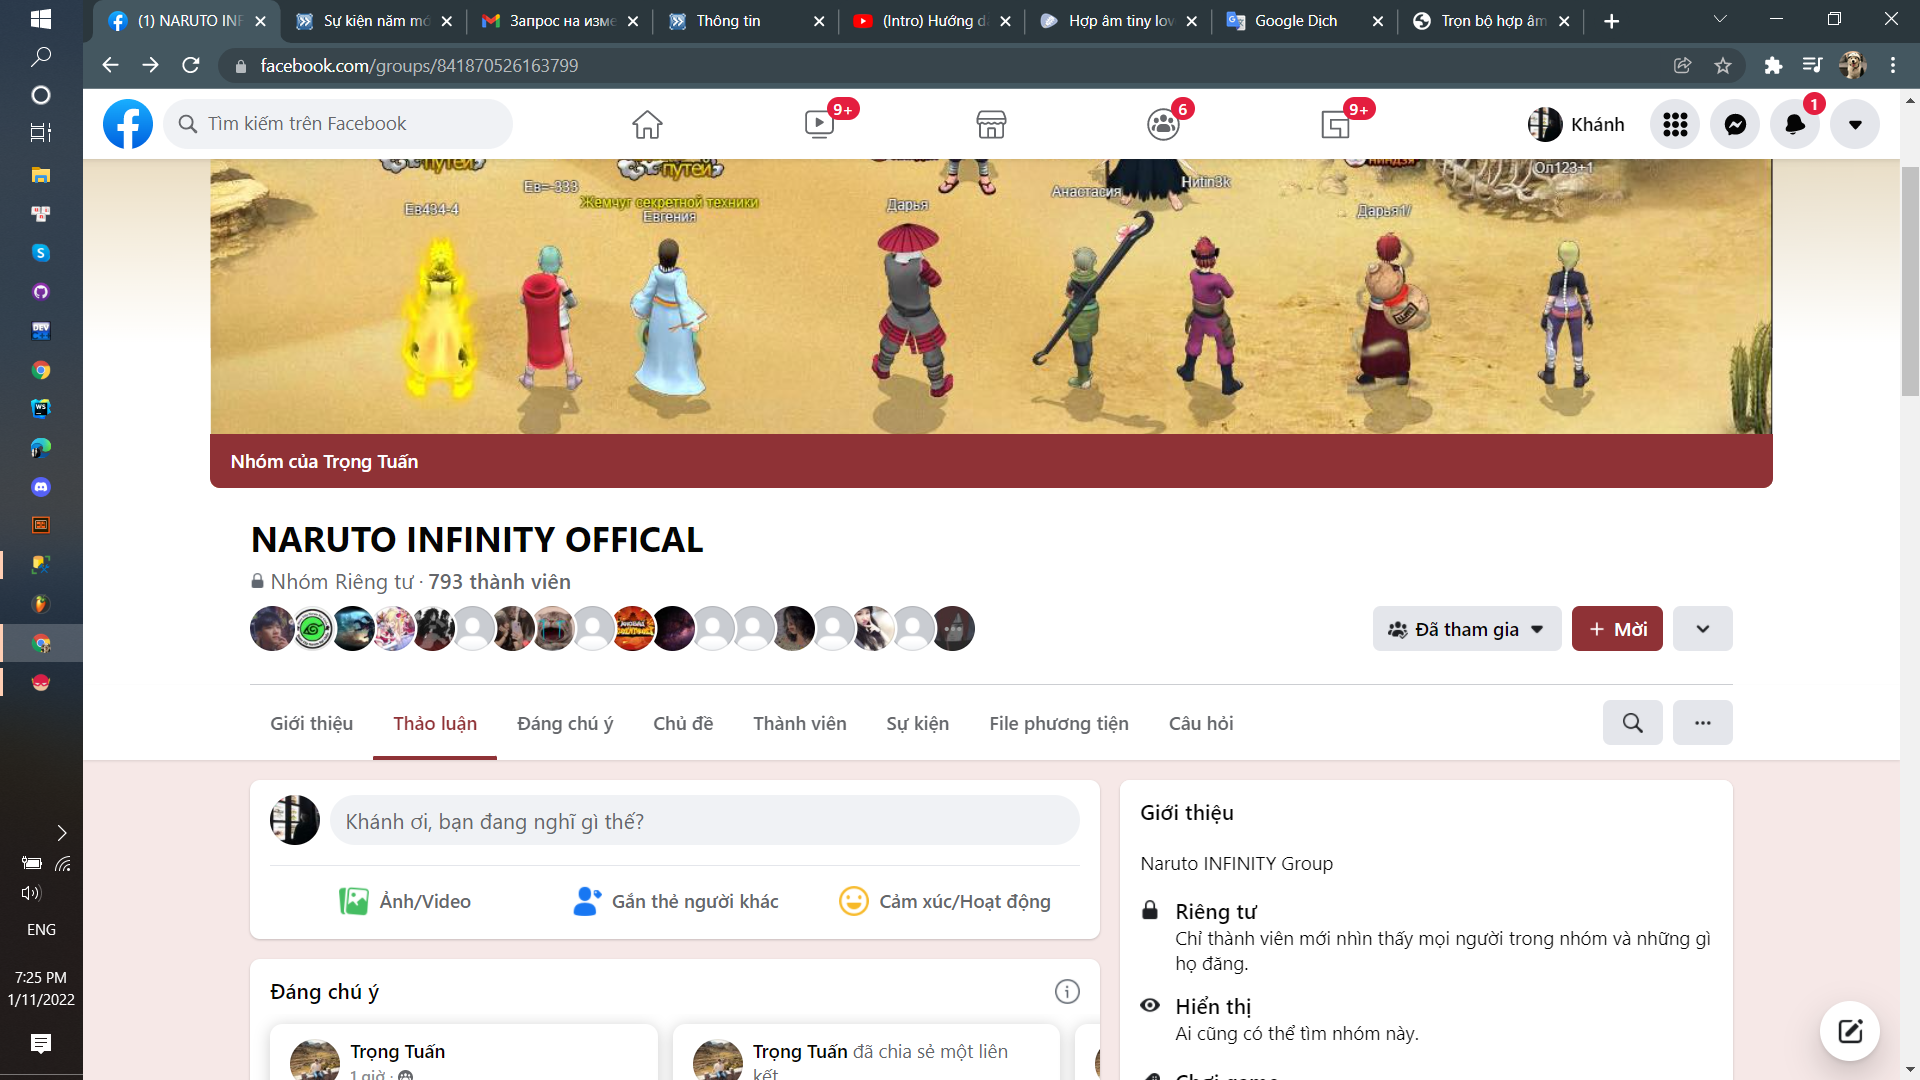
Task: Click Cảm xúc/Hoạt động
Action: pos(945,901)
